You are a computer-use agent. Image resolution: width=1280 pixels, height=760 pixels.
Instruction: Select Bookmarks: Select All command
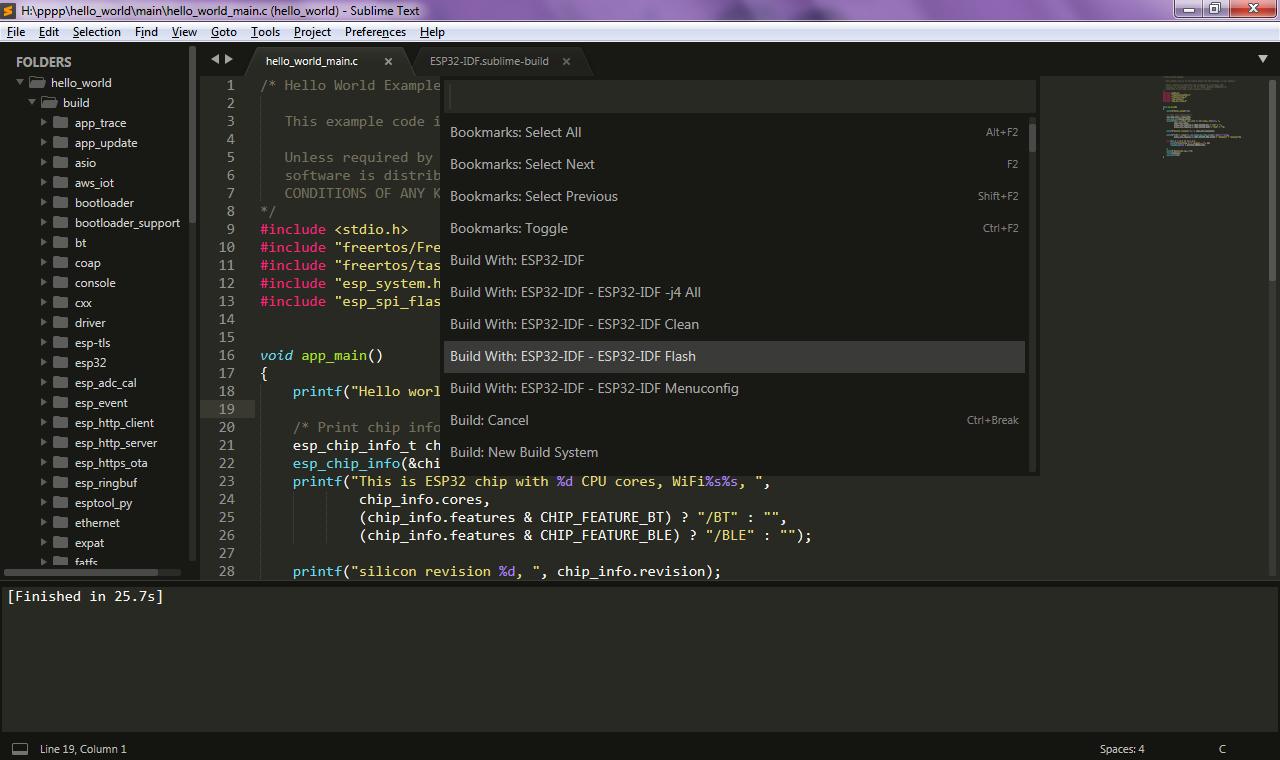tap(734, 132)
